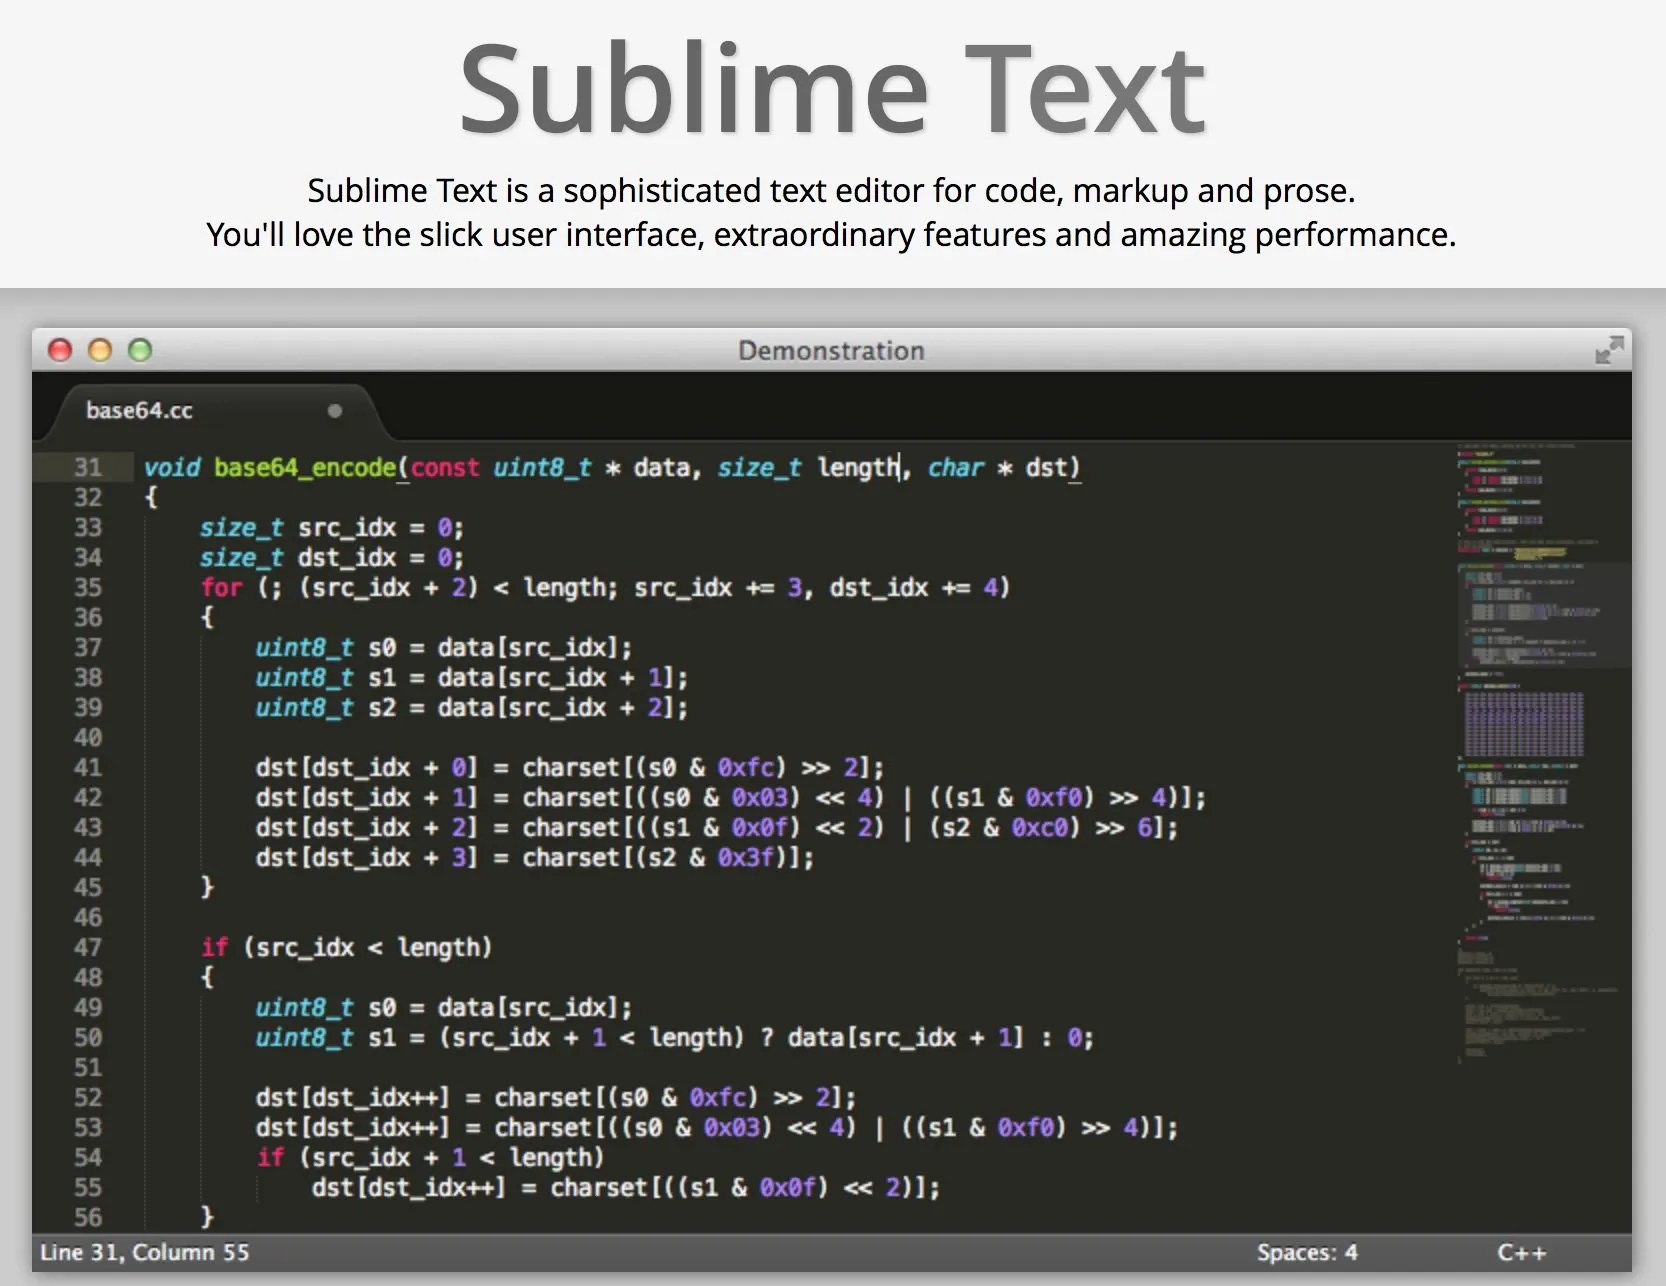Click the hex value 0x3f on line 44
Viewport: 1666px width, 1286px height.
[745, 857]
